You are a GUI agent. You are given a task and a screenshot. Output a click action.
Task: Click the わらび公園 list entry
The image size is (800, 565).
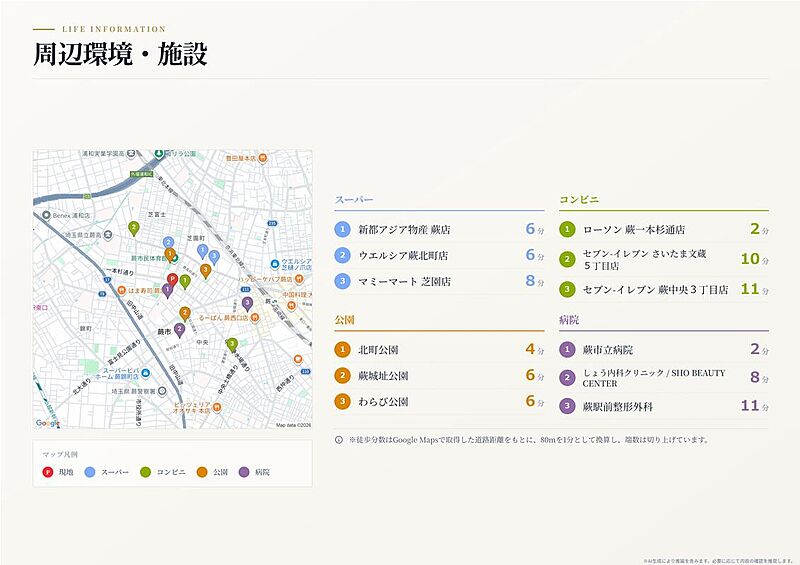(x=439, y=402)
